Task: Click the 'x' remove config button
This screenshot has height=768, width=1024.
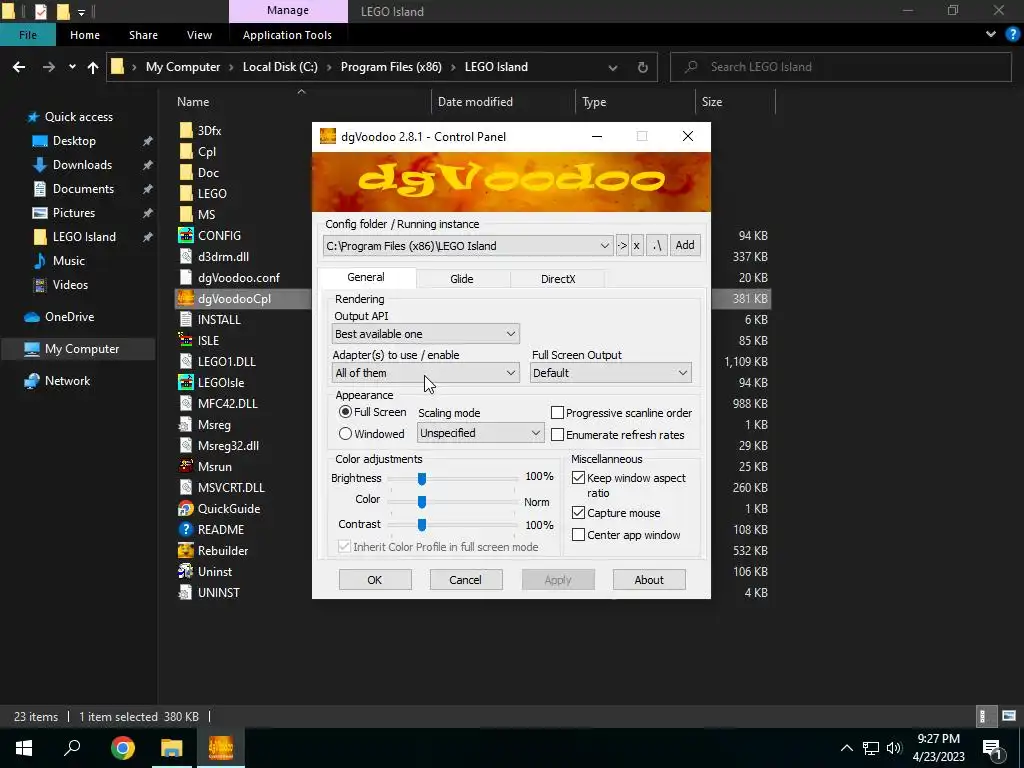Action: 637,246
